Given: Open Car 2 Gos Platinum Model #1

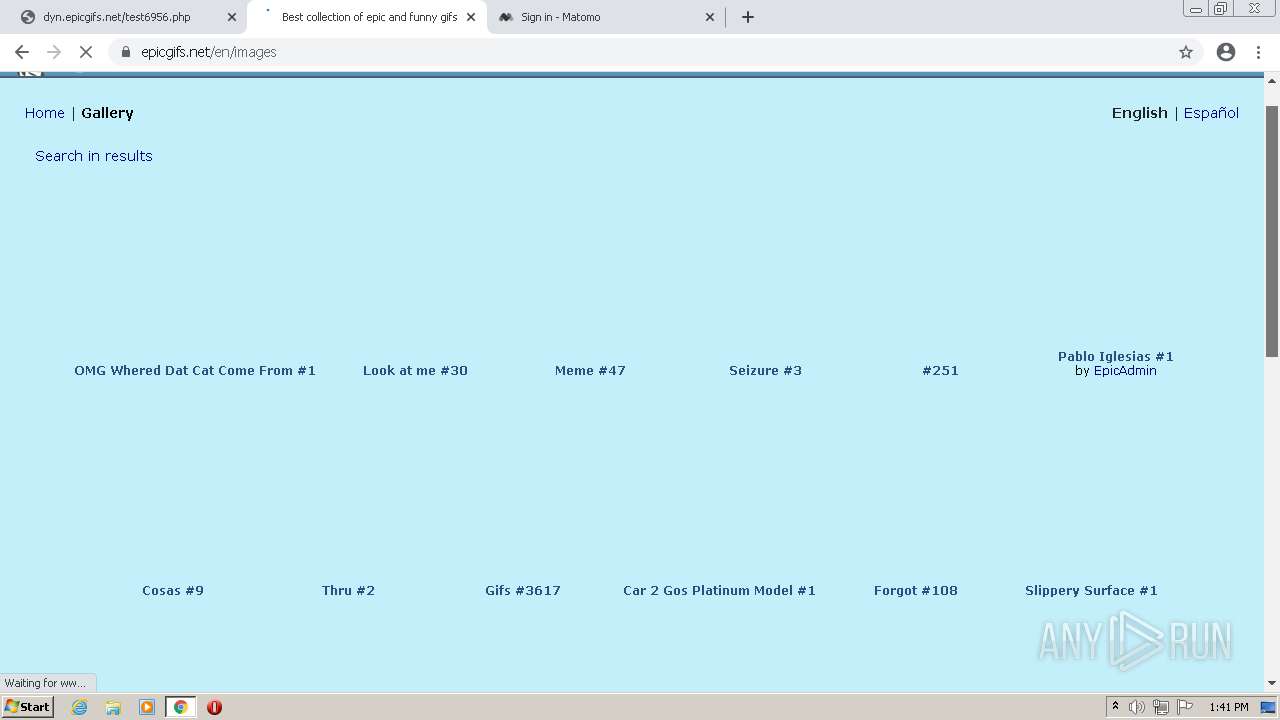Looking at the screenshot, I should [x=719, y=590].
